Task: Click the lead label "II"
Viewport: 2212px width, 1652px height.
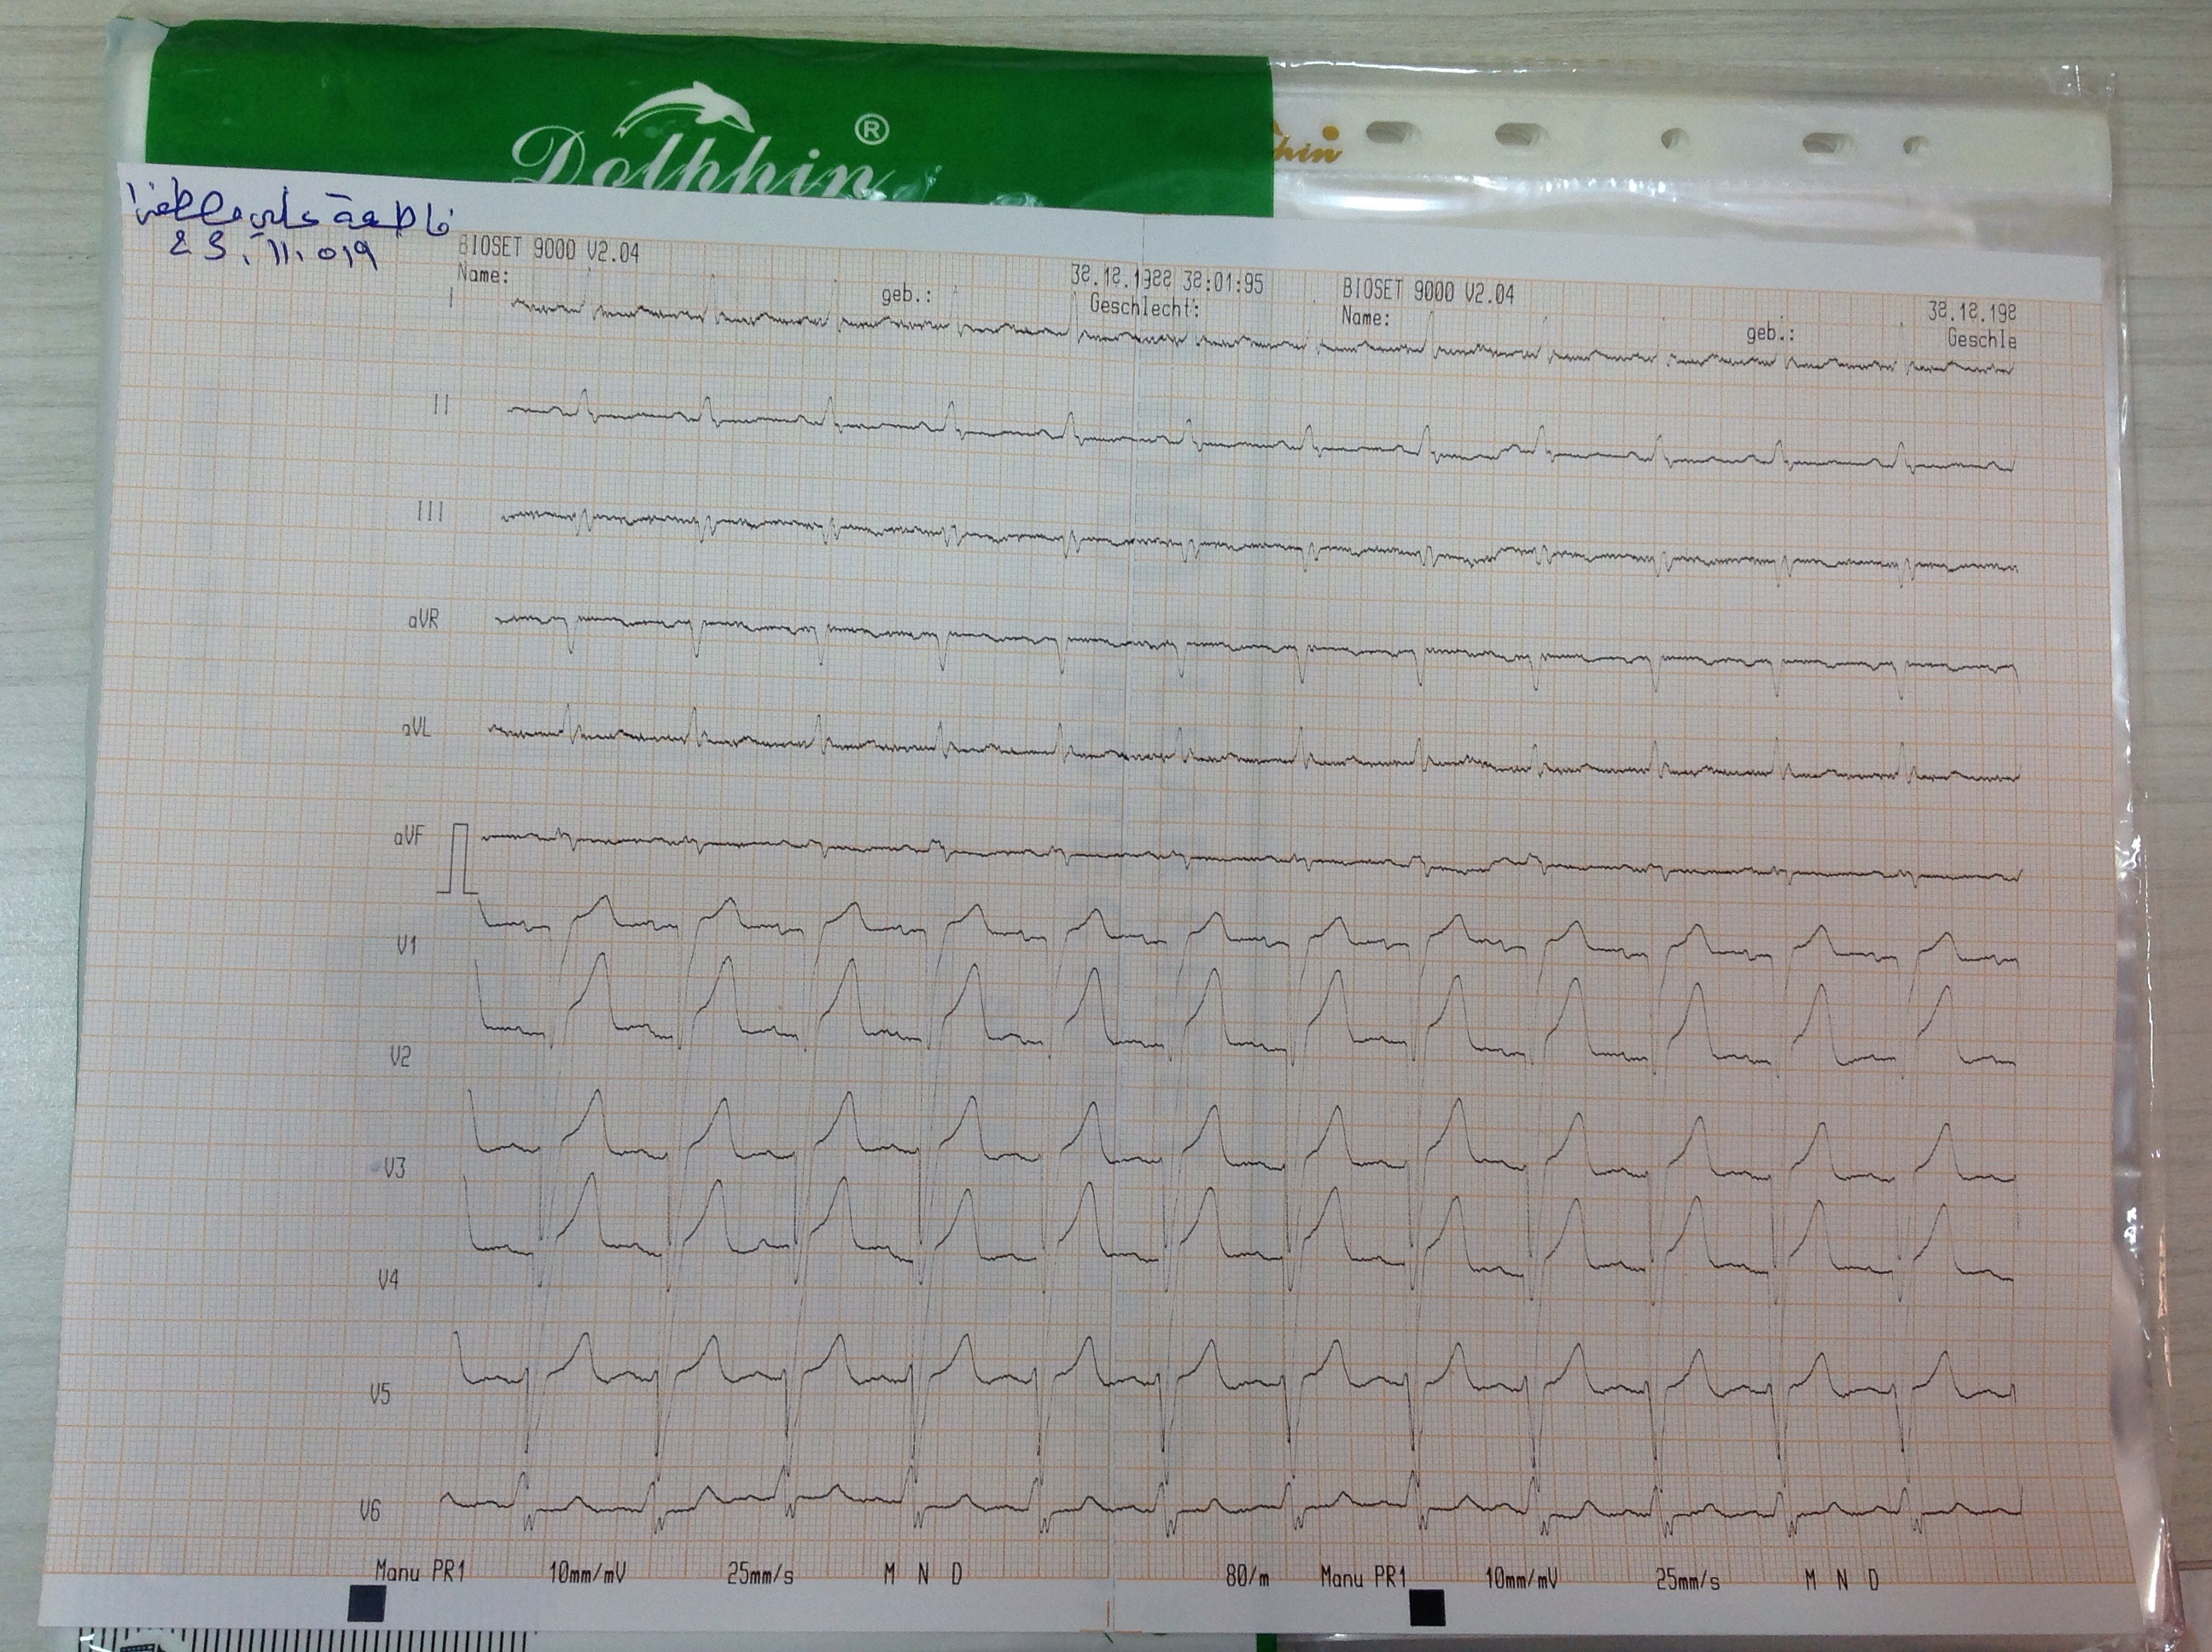Action: [441, 405]
